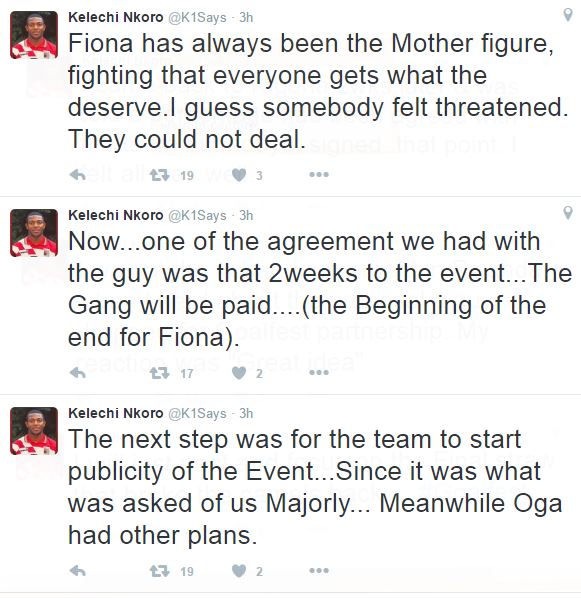Viewport: 581px width, 598px height.
Task: Like the 'Now...one of the agreement' tweet
Action: point(239,373)
